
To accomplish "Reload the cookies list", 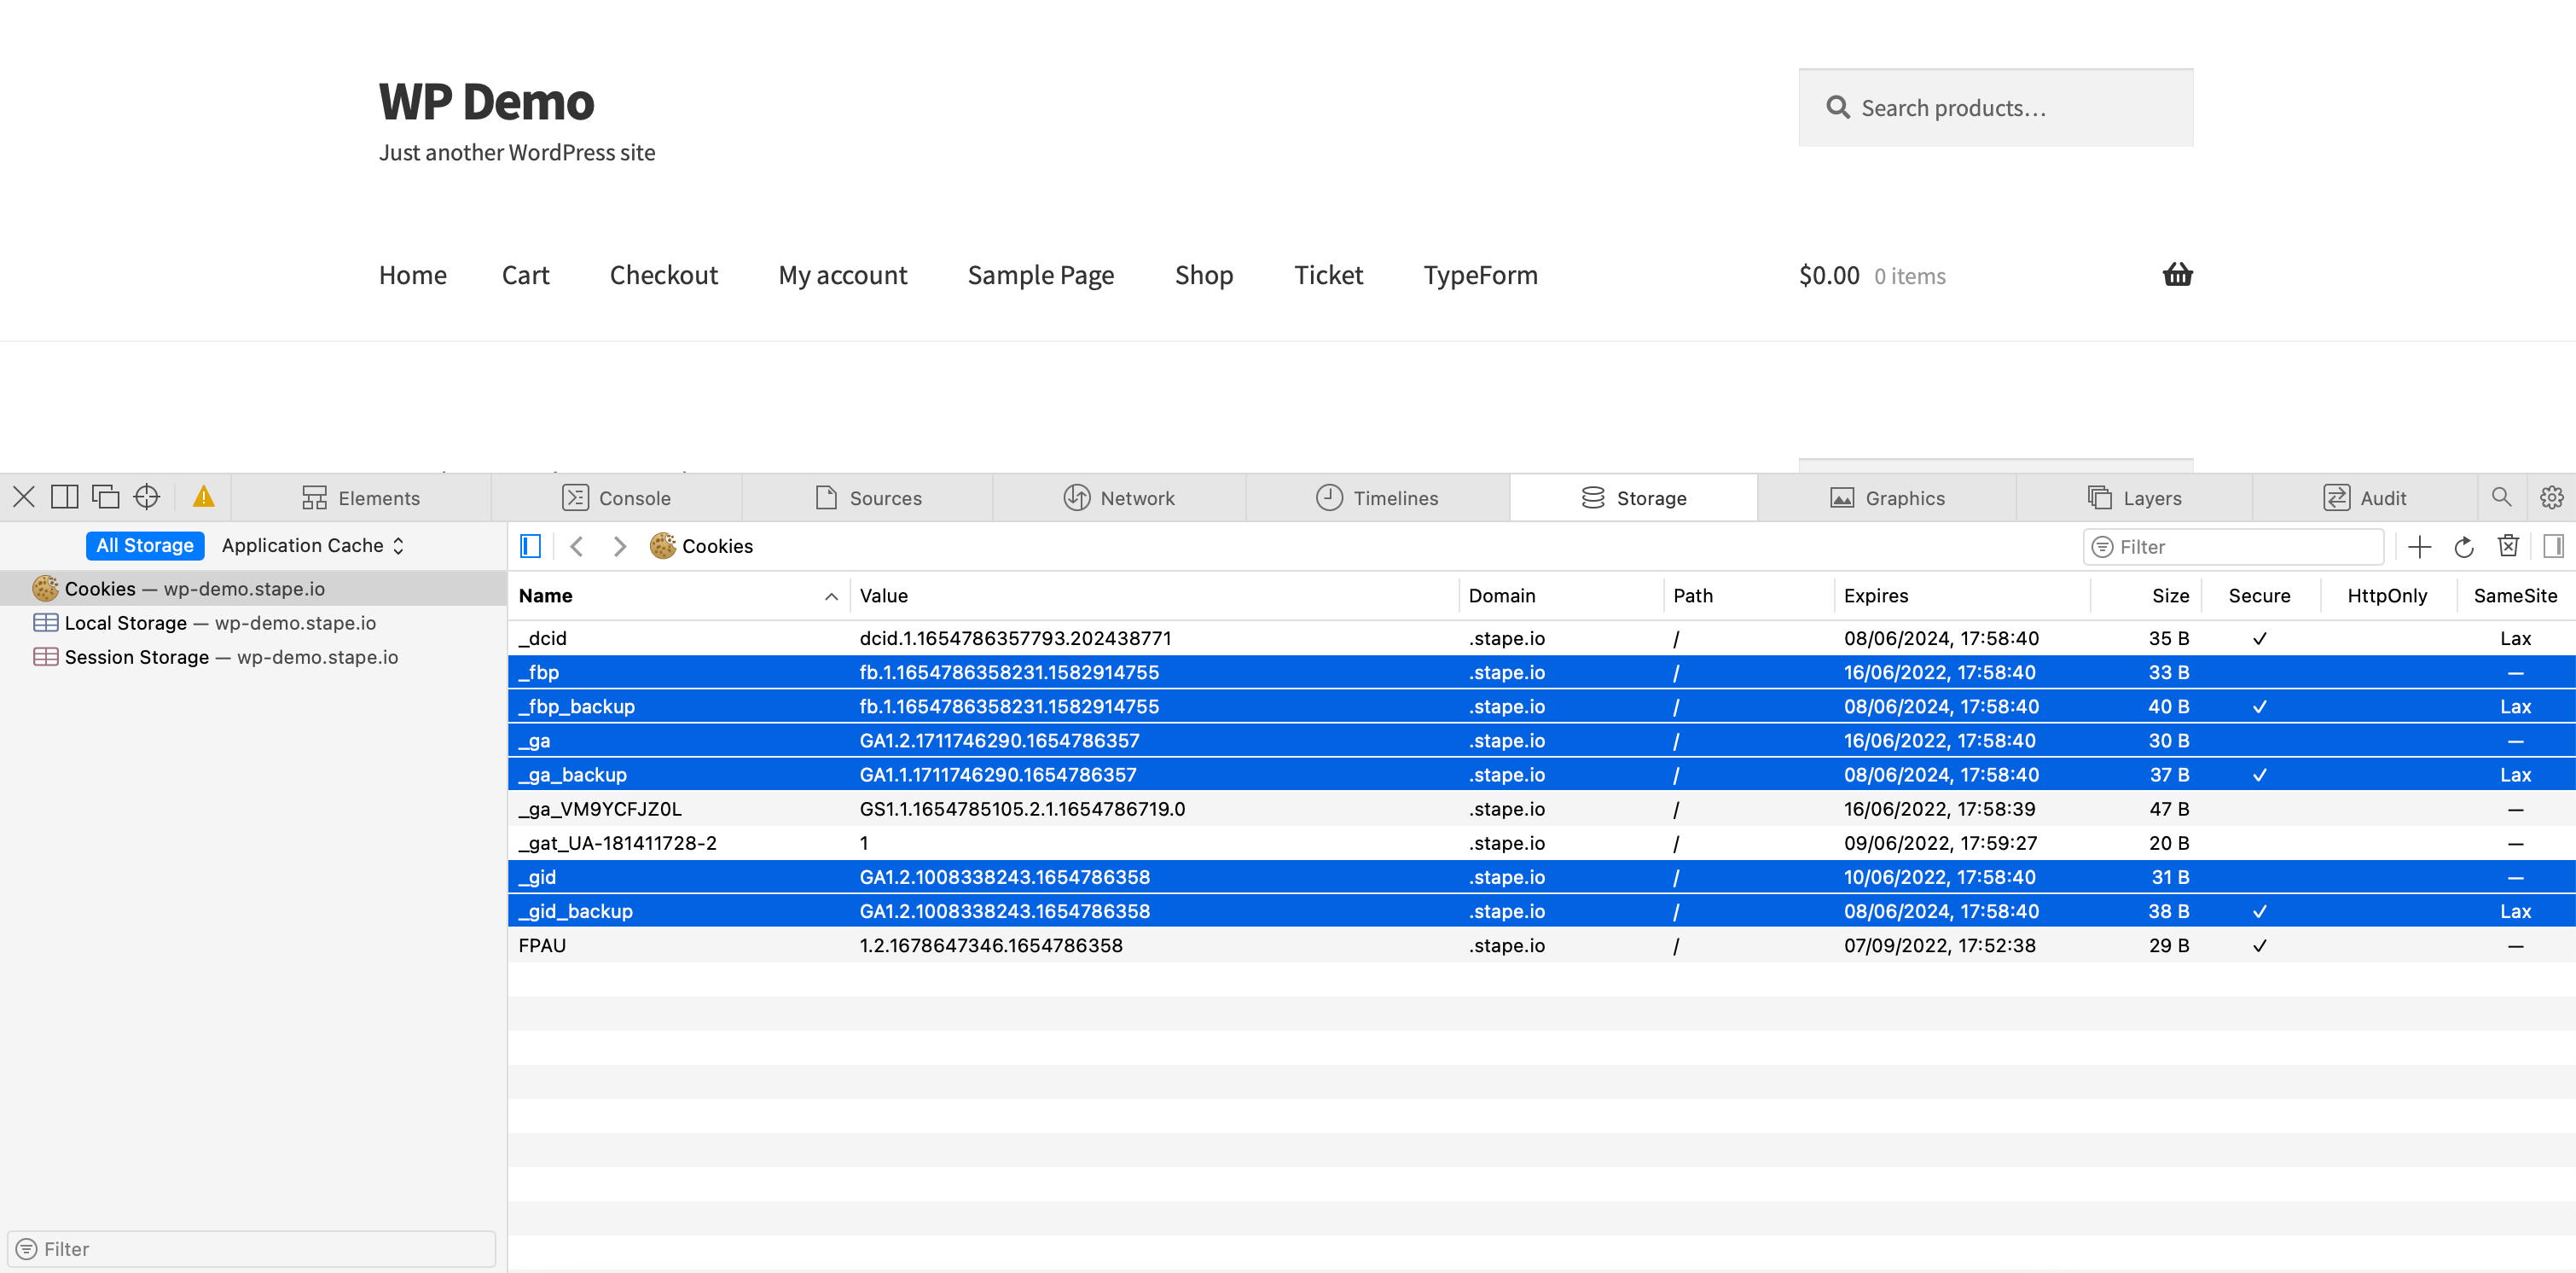I will [2464, 547].
